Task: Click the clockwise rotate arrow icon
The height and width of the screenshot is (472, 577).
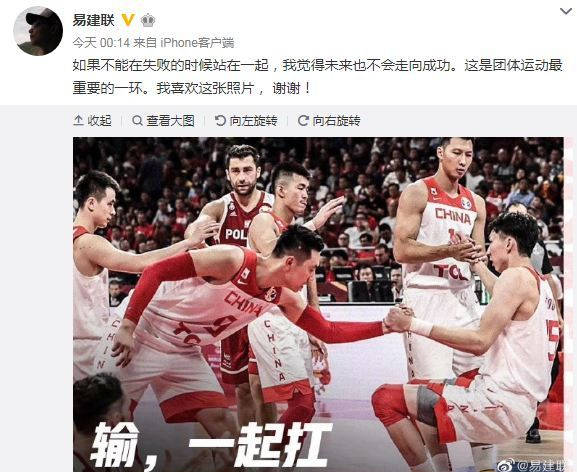Action: tap(303, 120)
